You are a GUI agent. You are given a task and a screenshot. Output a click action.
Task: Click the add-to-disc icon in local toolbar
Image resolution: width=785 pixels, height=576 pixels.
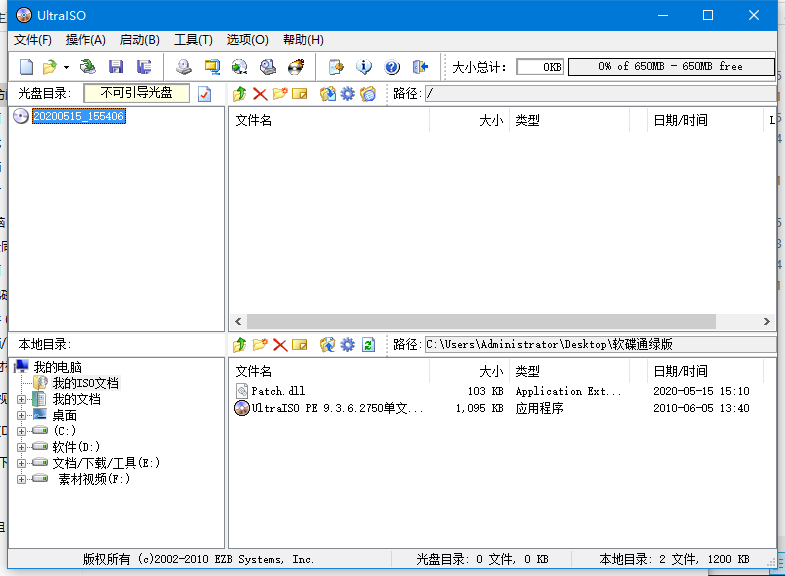[x=327, y=345]
